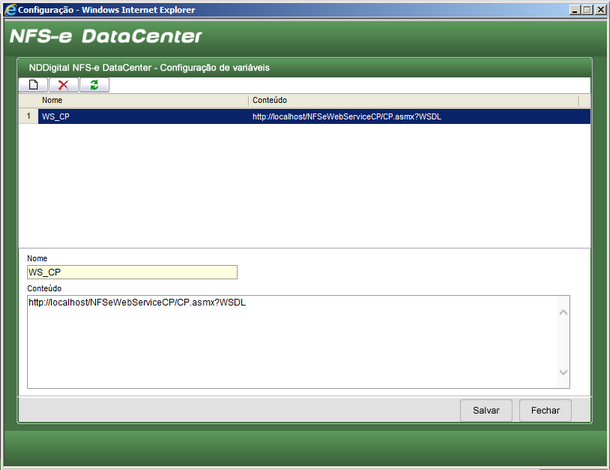
Task: Click the Salvar button
Action: point(486,410)
